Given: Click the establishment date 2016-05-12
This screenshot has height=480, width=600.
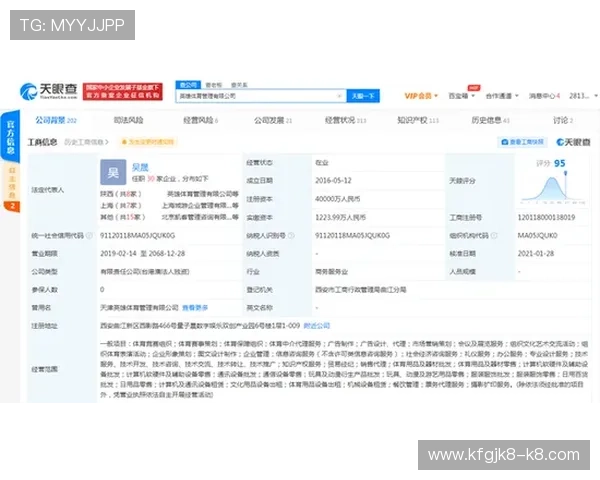Looking at the screenshot, I should point(333,180).
